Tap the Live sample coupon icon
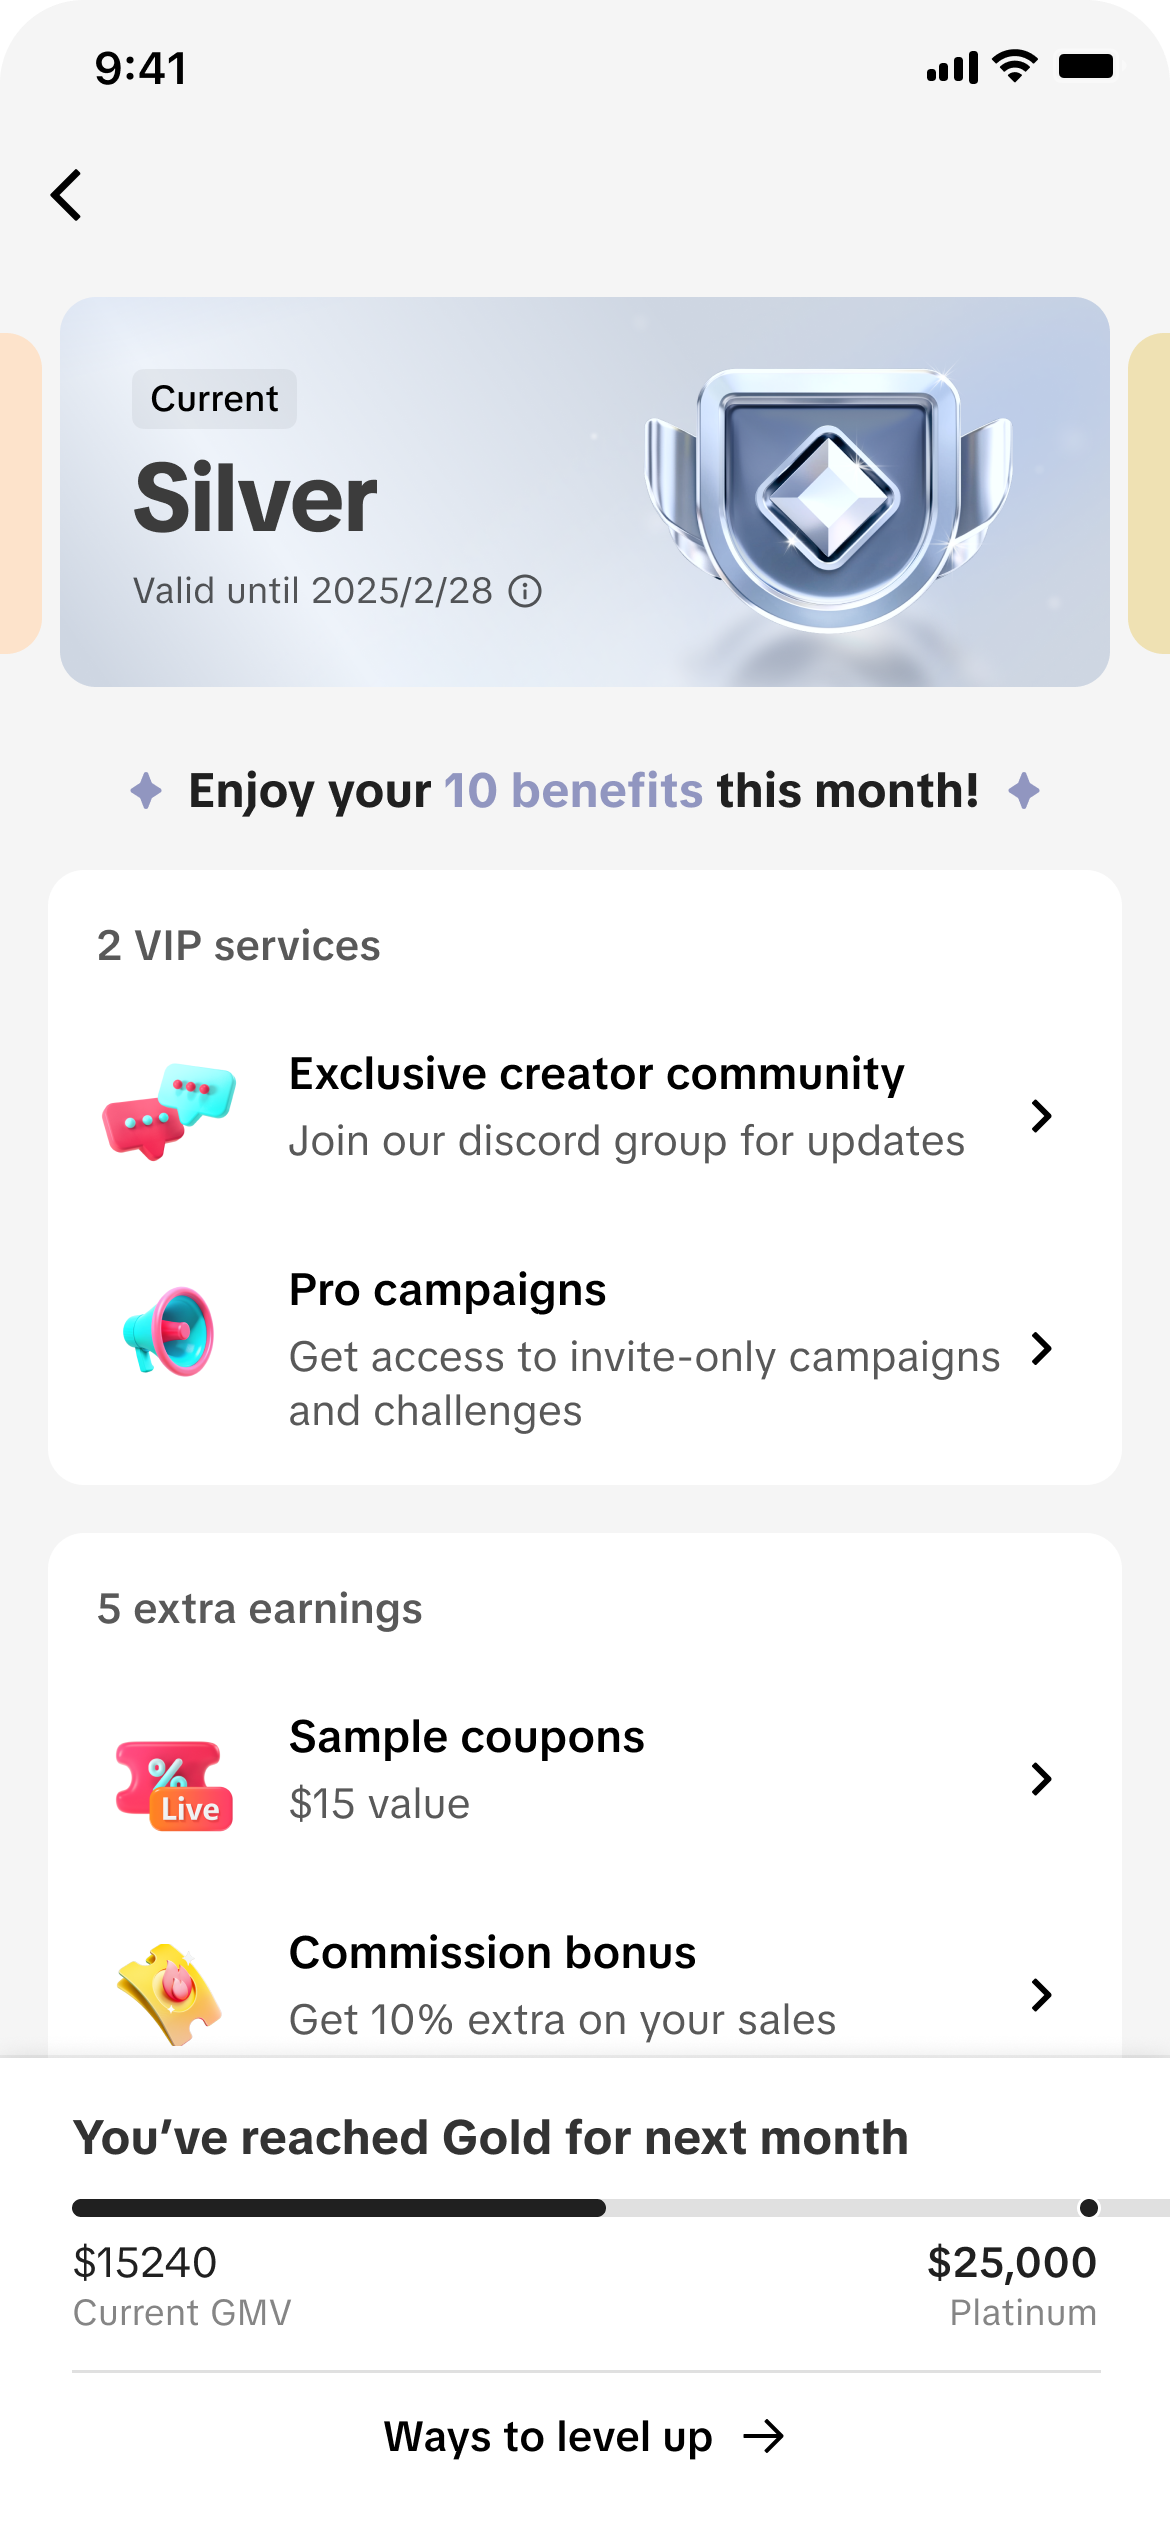Image resolution: width=1170 pixels, height=2532 pixels. tap(174, 1785)
